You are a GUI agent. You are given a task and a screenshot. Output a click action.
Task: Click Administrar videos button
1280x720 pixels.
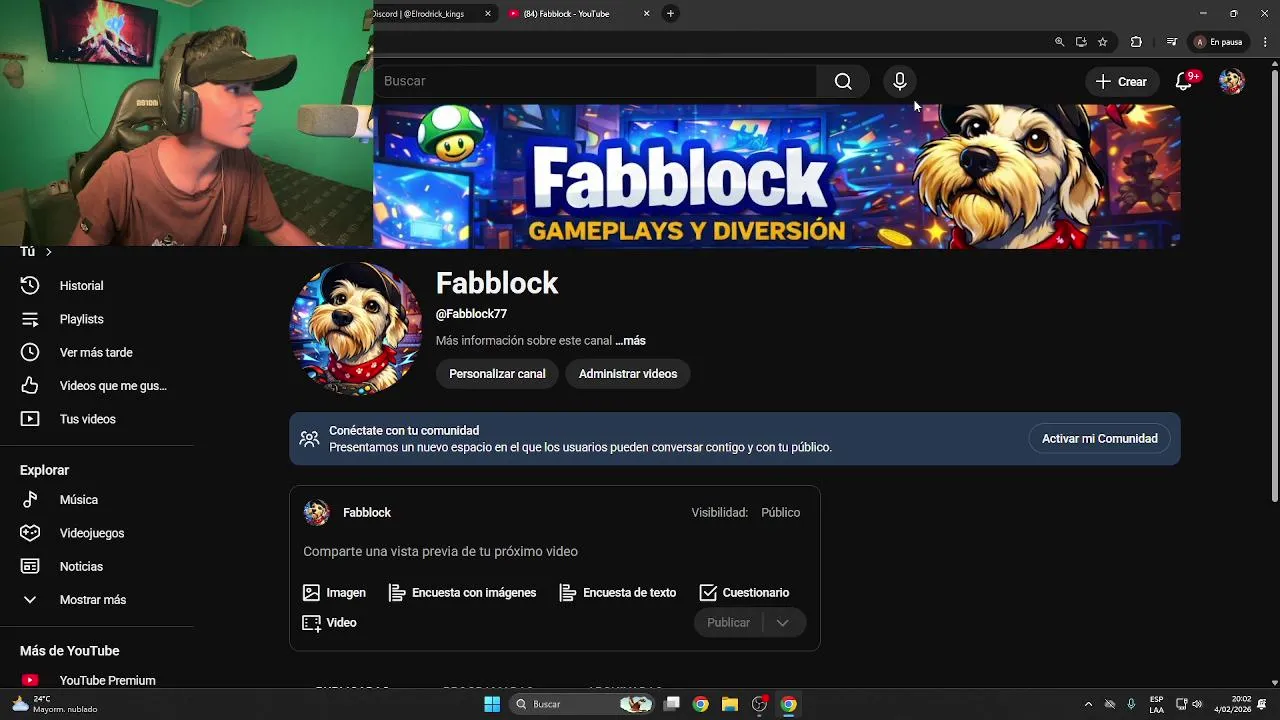pos(628,374)
